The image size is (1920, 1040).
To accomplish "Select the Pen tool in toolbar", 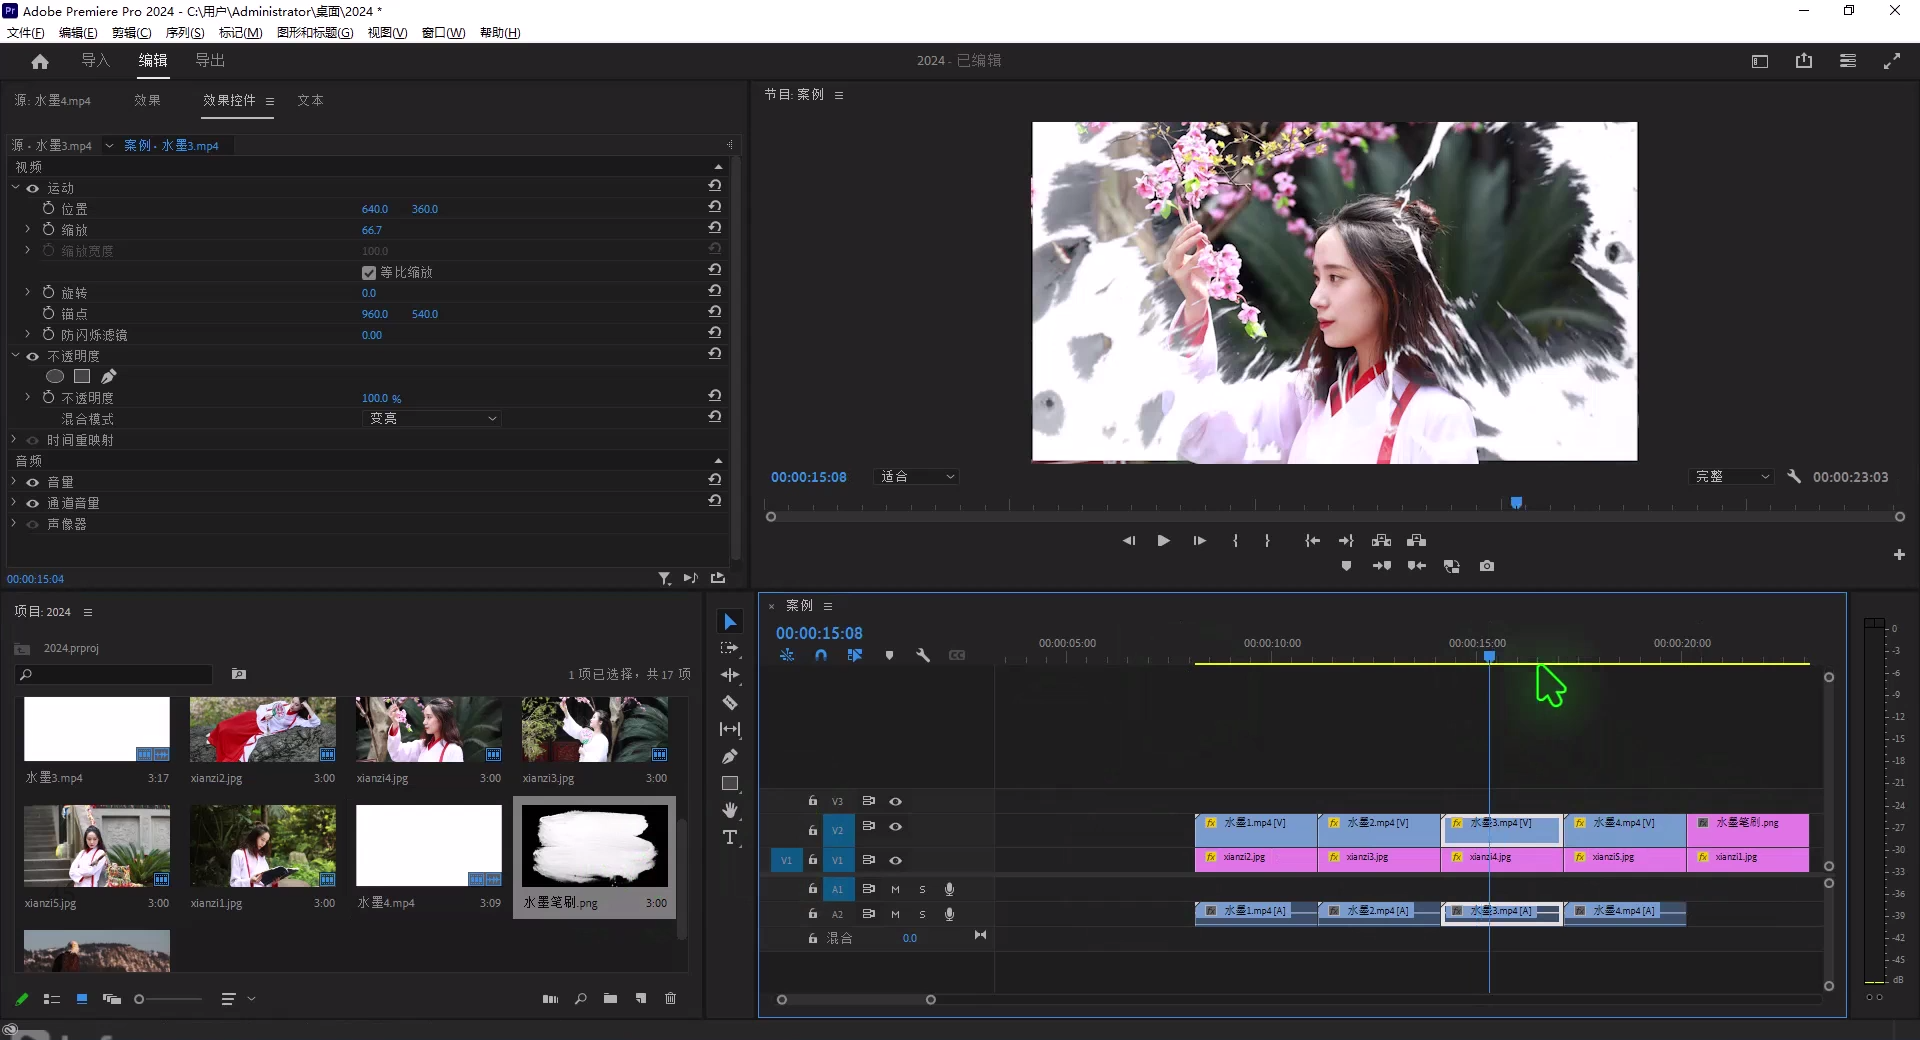I will pos(730,757).
